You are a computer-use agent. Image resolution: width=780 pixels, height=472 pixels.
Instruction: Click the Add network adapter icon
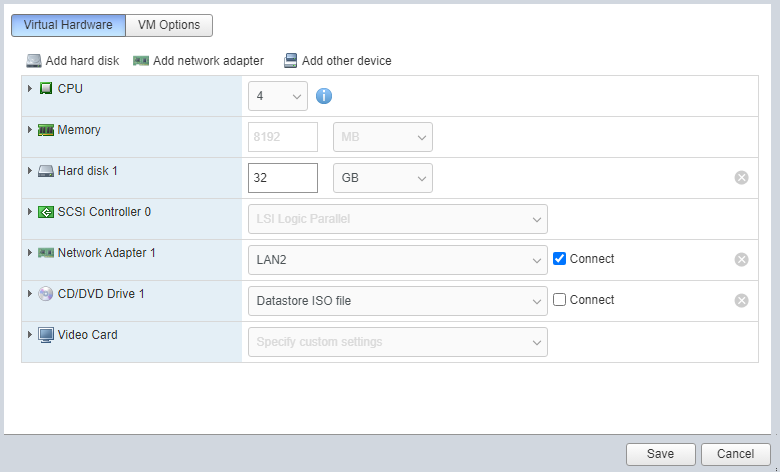coord(141,61)
